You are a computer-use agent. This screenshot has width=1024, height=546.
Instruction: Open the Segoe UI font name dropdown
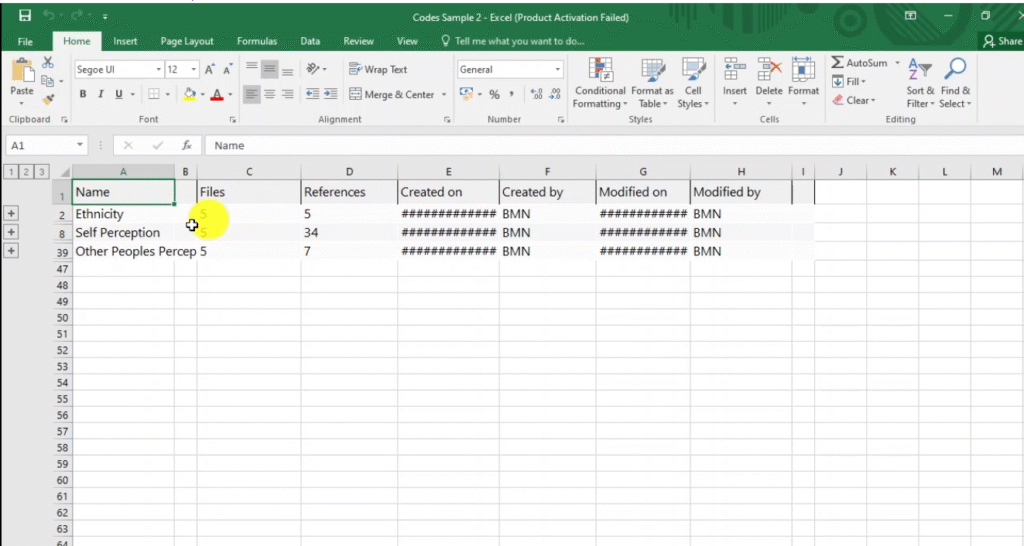pos(158,70)
